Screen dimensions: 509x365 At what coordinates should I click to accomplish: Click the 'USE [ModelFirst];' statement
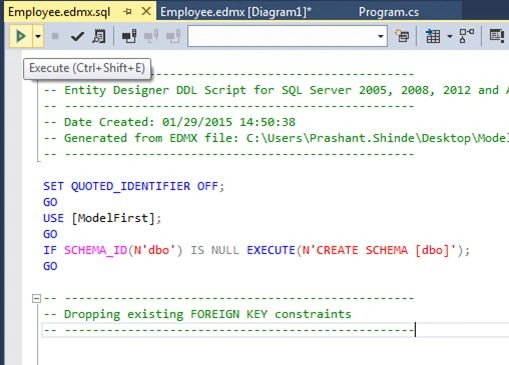(x=102, y=218)
